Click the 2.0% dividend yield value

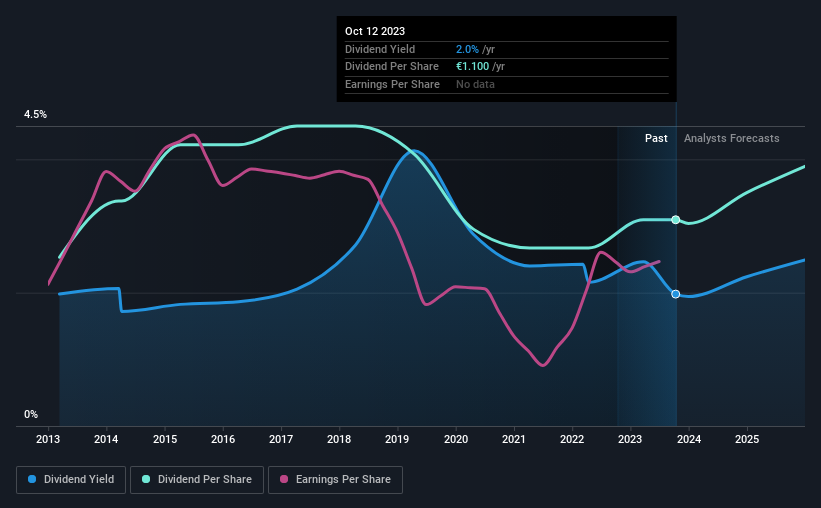pyautogui.click(x=467, y=49)
